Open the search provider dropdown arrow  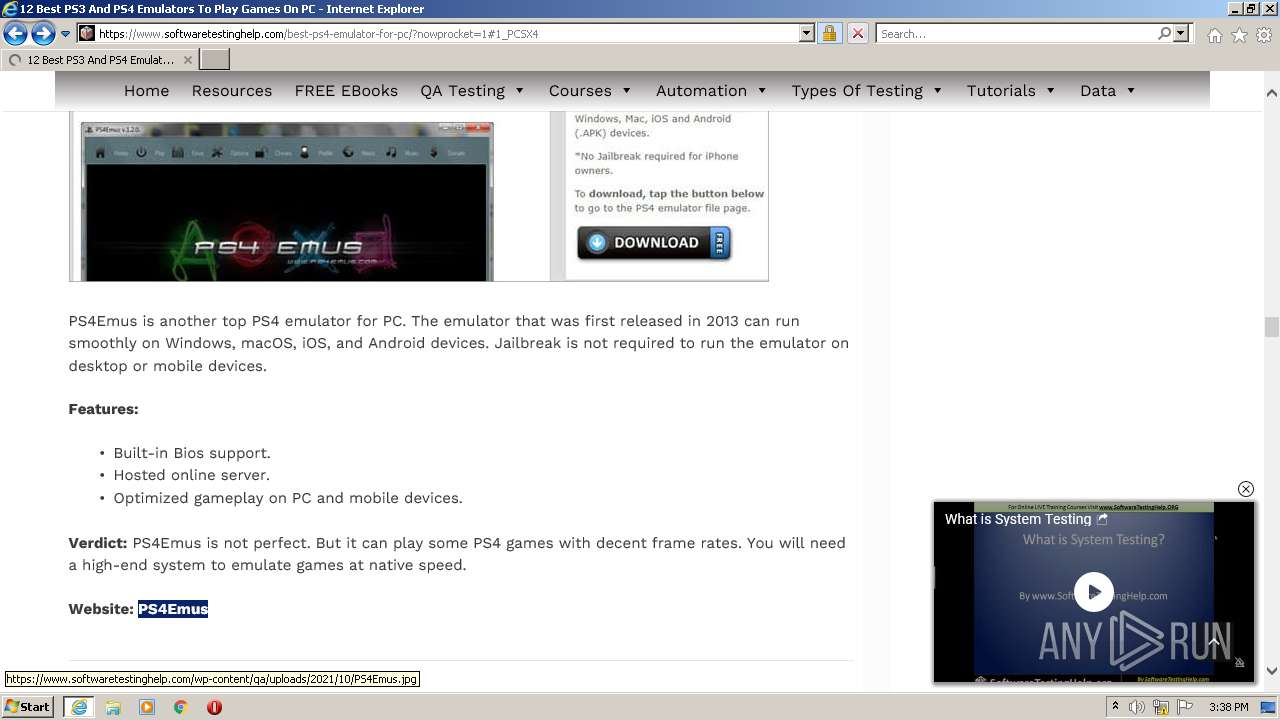point(1181,33)
